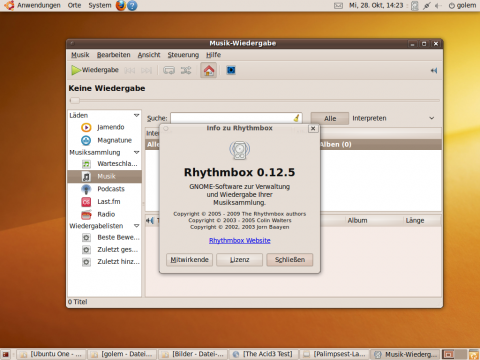
Task: Click the workspace switcher in bottom panel
Action: coord(454,354)
